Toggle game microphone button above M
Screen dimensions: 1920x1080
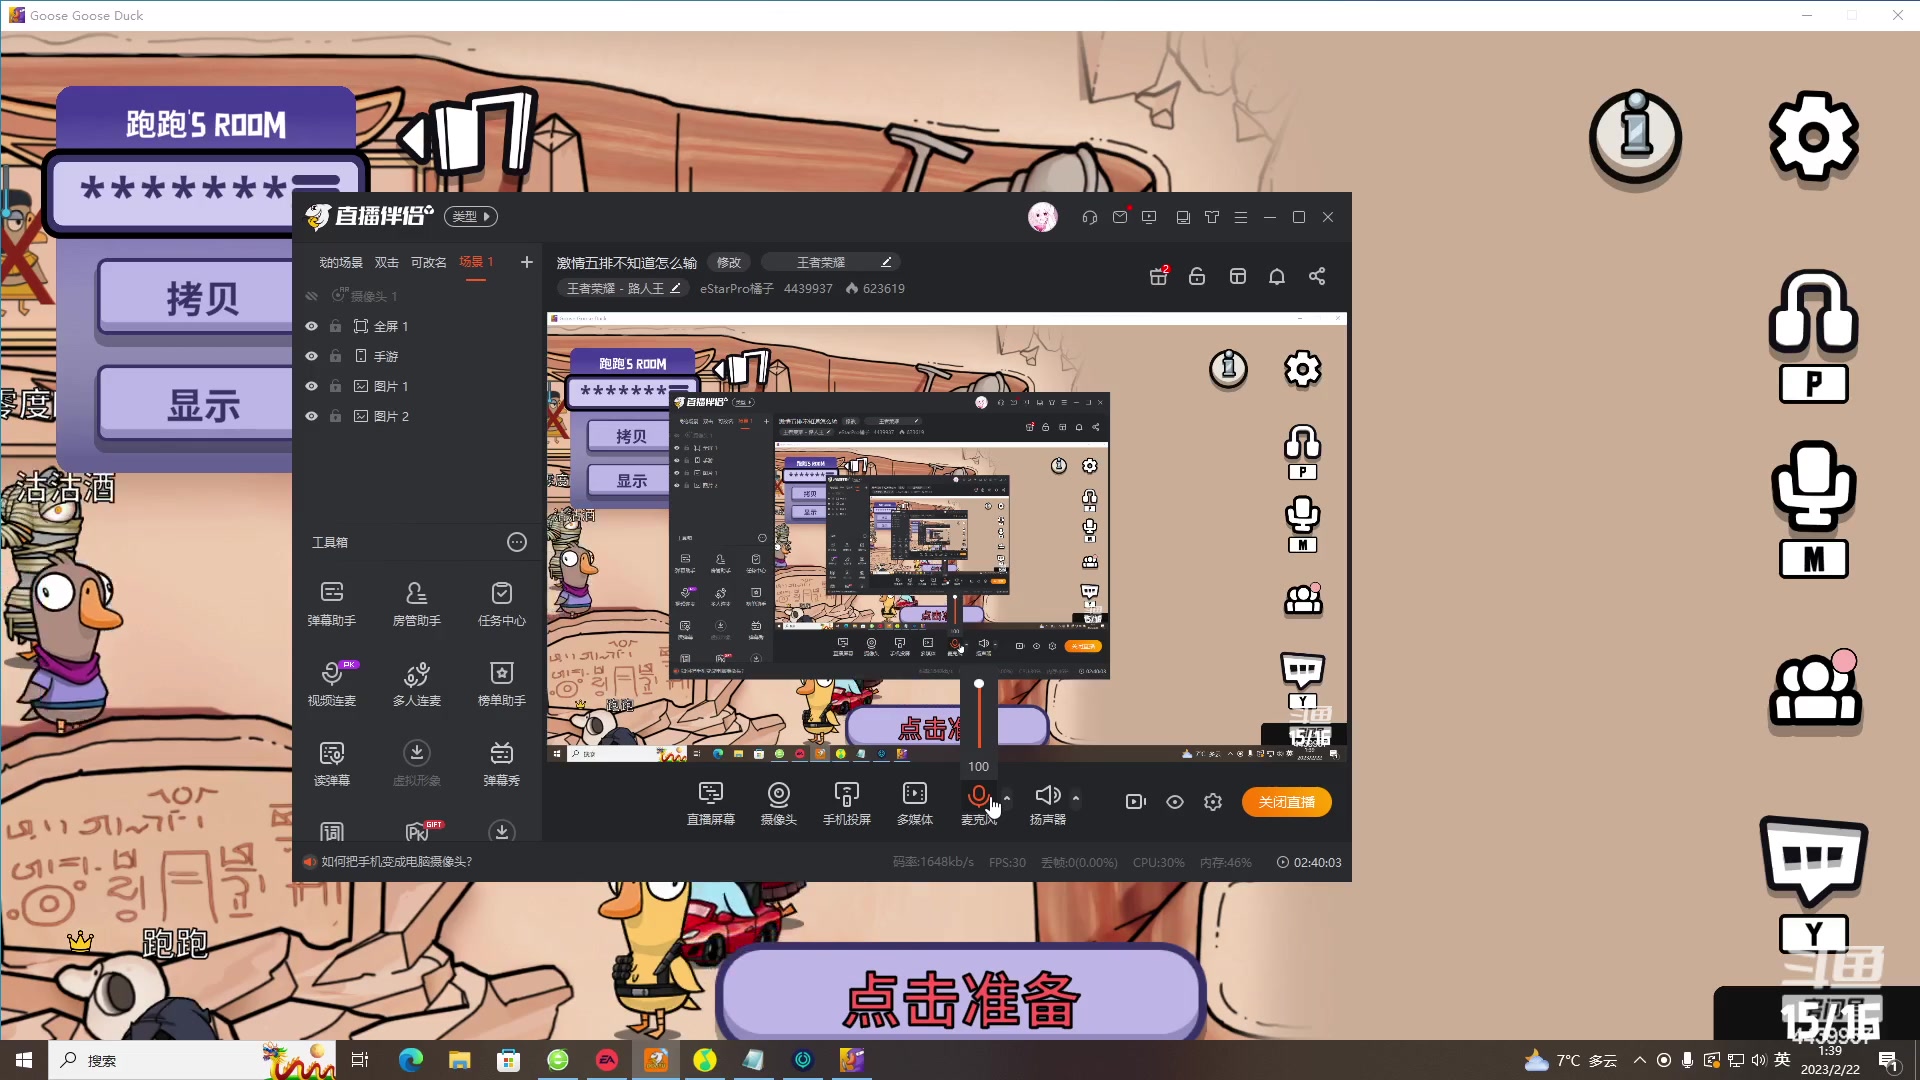click(x=1813, y=486)
